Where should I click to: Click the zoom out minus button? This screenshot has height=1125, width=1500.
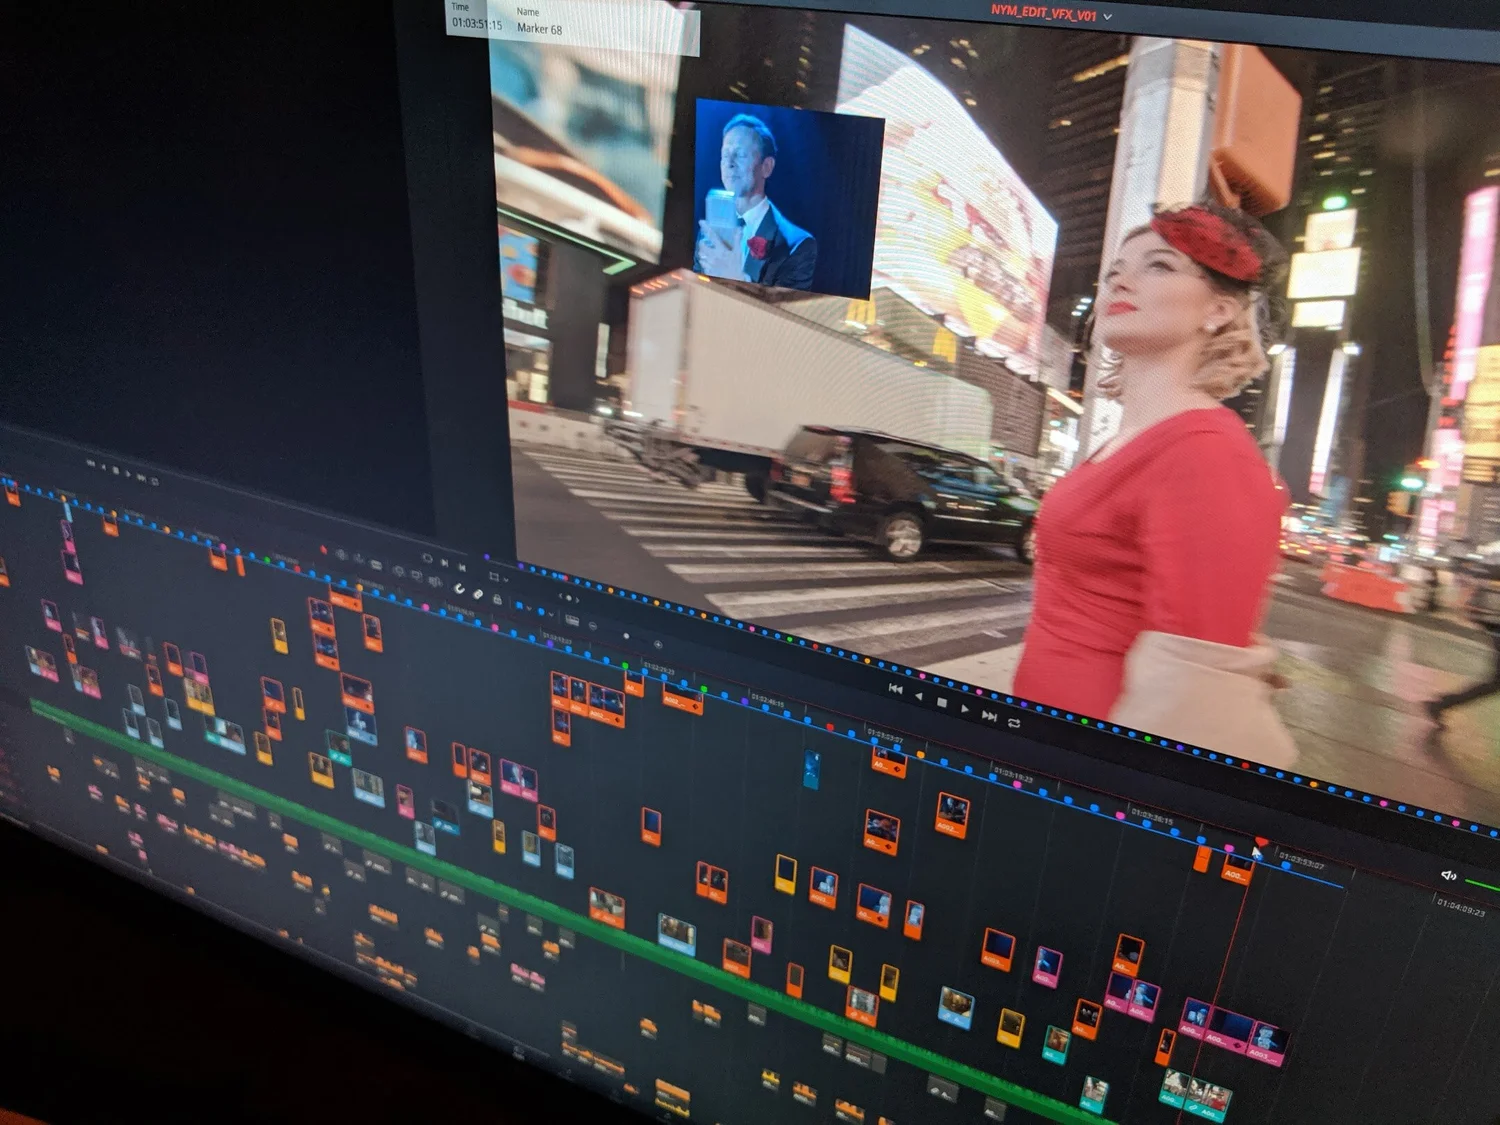pos(593,626)
